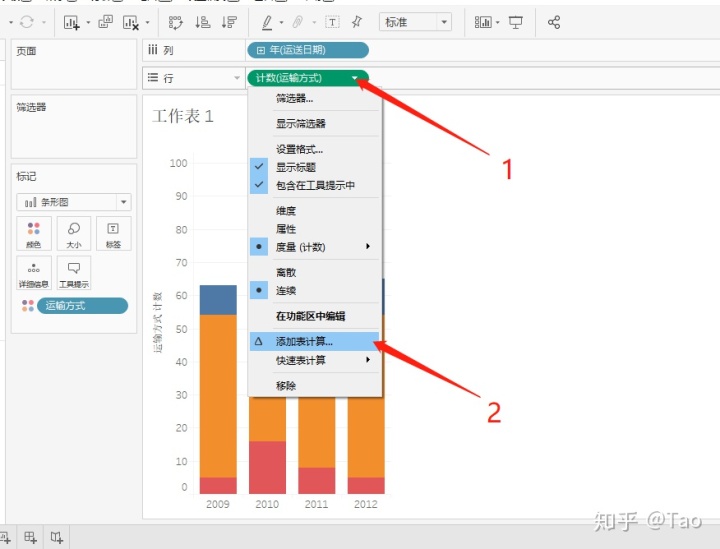Choose 在功能区中编辑 from menu
720x549 pixels.
(x=315, y=316)
